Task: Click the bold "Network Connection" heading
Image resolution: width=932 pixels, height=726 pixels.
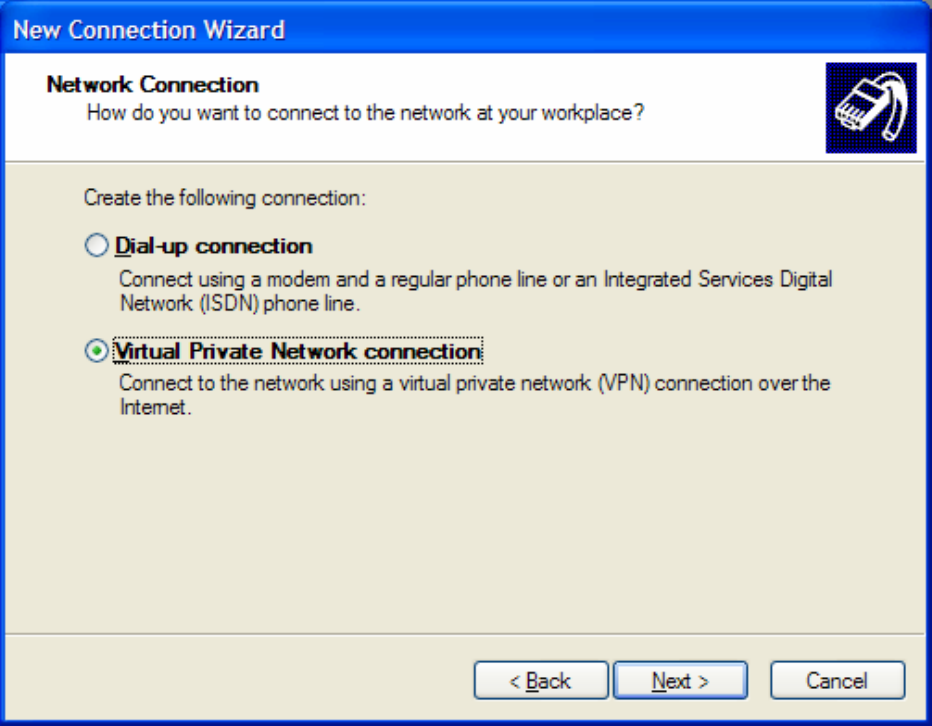Action: (152, 85)
